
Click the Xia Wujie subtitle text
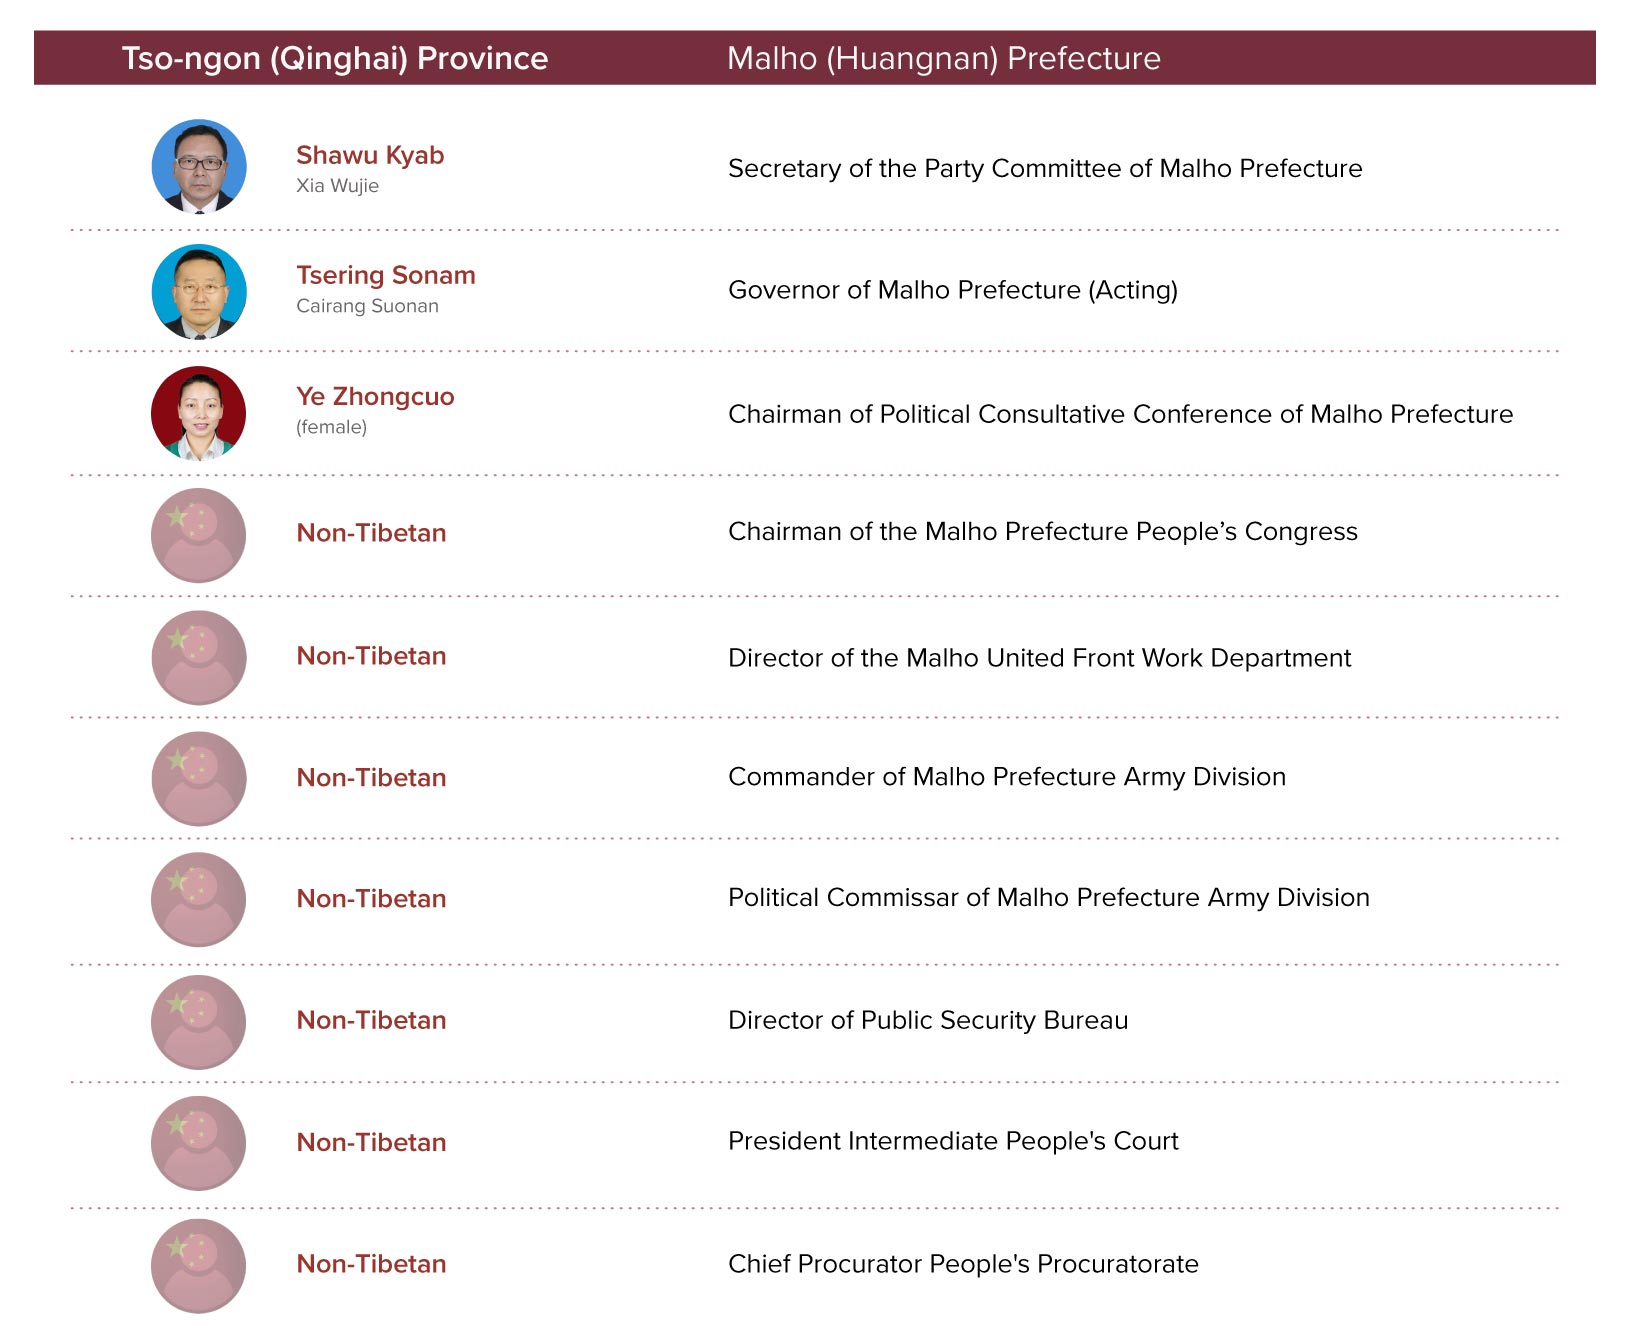(337, 186)
